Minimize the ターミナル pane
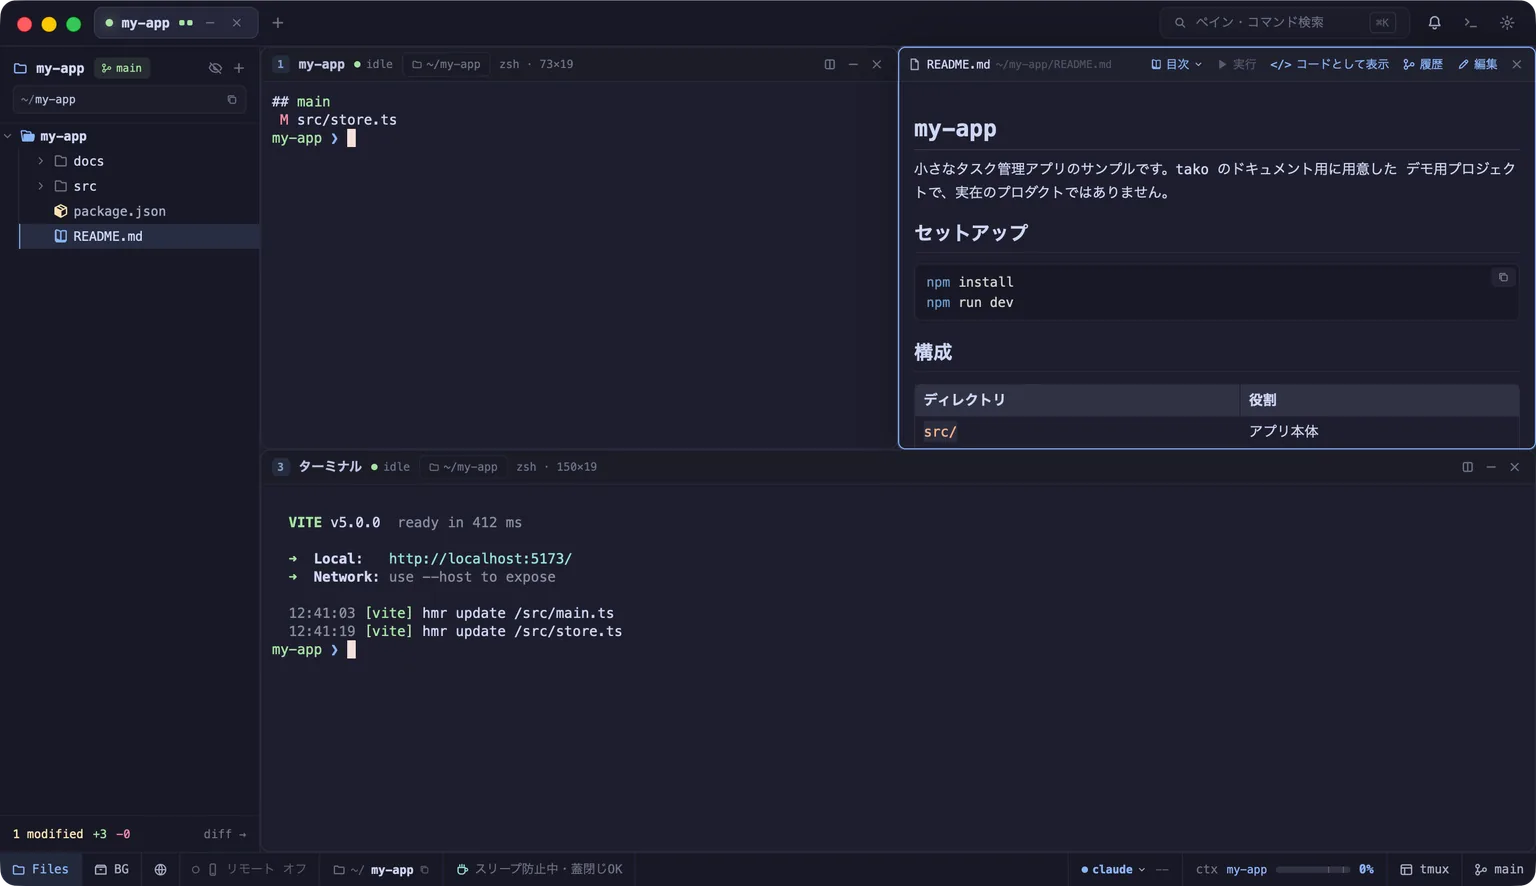 tap(1491, 467)
